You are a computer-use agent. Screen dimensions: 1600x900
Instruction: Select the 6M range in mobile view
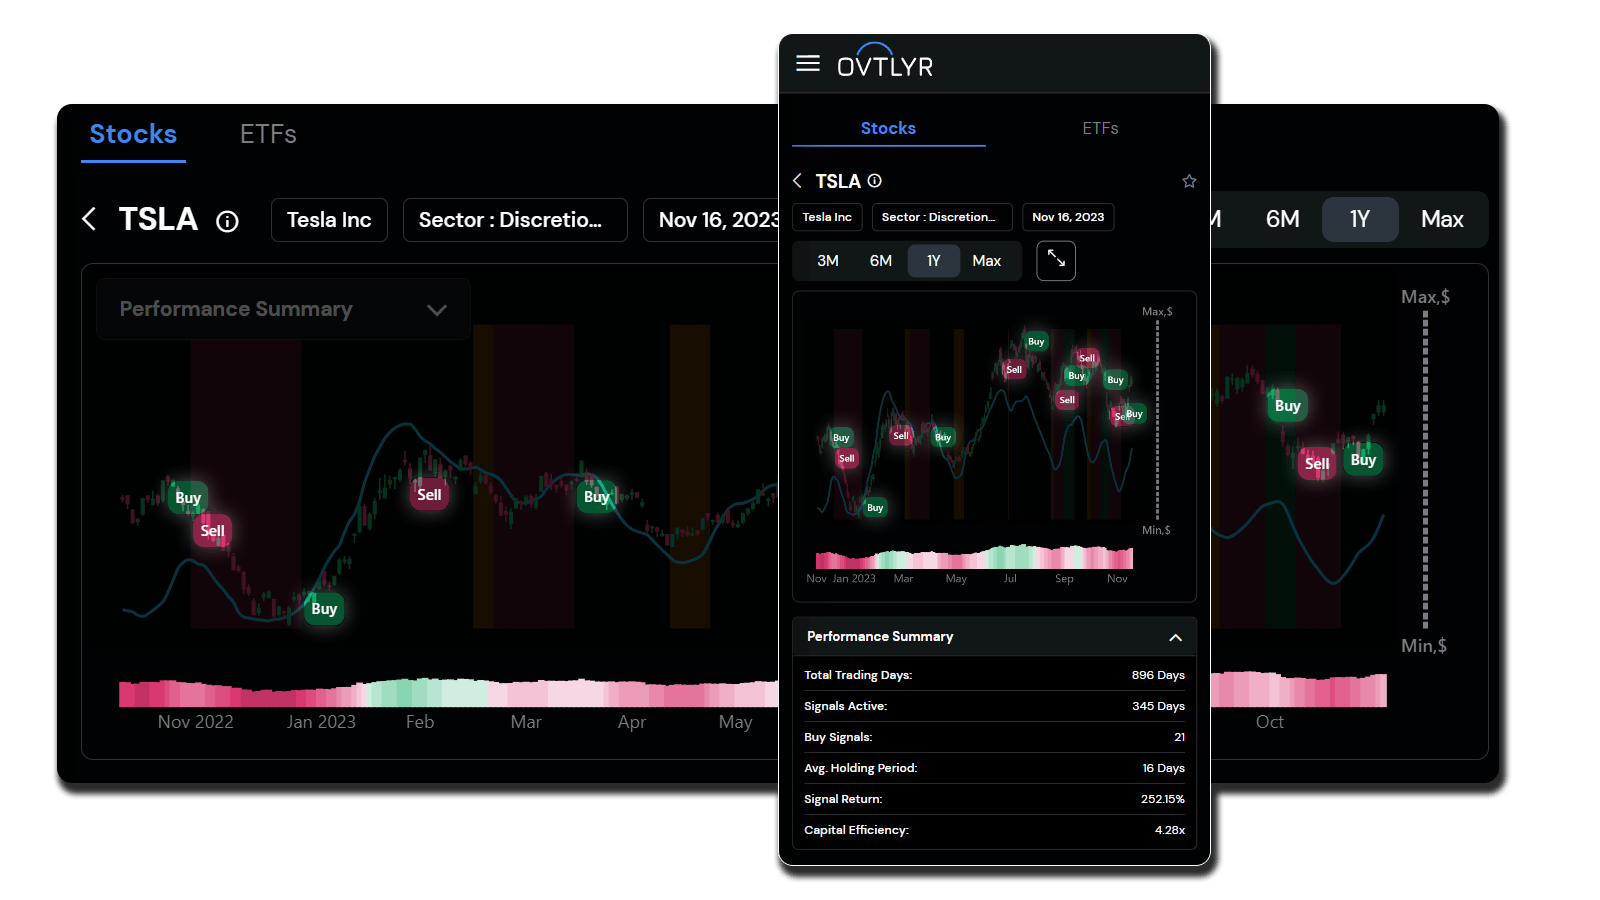click(x=880, y=261)
